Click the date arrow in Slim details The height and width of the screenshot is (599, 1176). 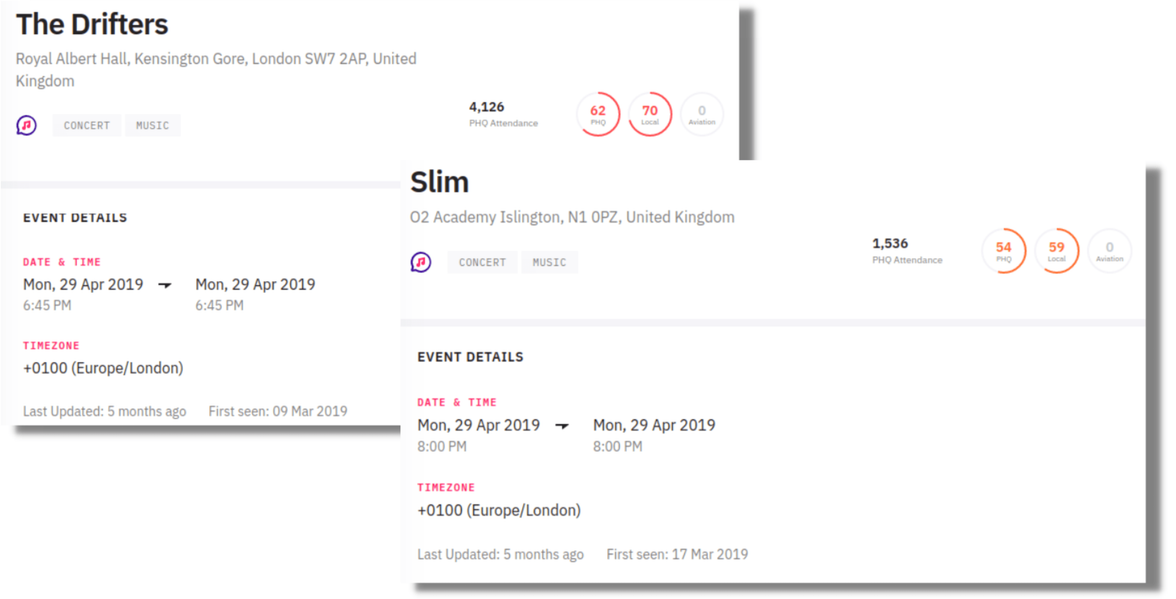pyautogui.click(x=563, y=426)
